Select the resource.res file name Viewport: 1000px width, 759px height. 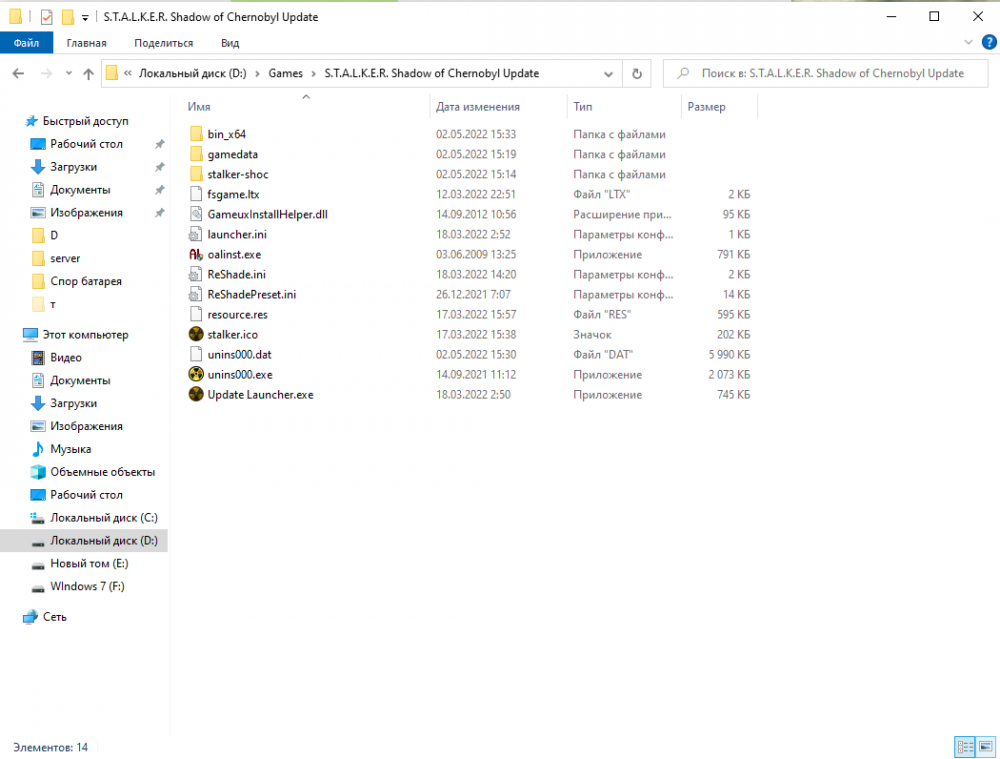(x=237, y=314)
